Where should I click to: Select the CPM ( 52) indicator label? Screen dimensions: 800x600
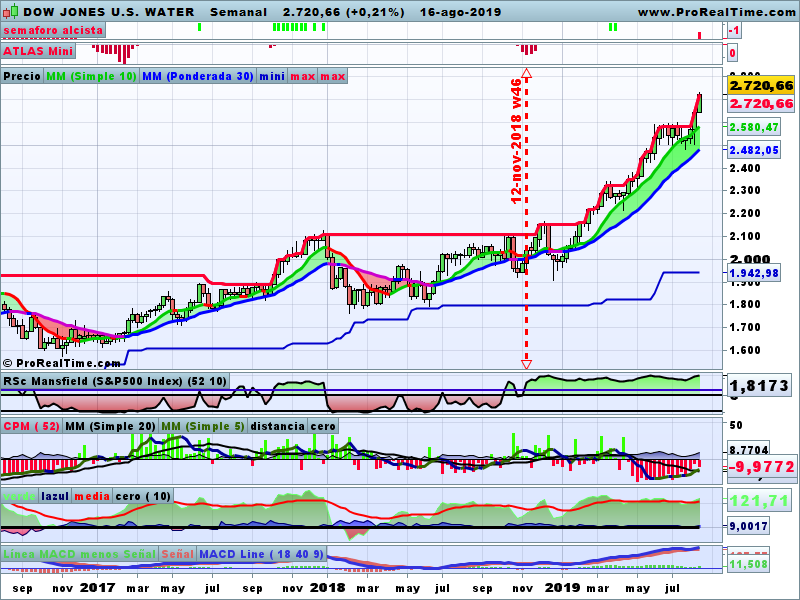(x=32, y=427)
